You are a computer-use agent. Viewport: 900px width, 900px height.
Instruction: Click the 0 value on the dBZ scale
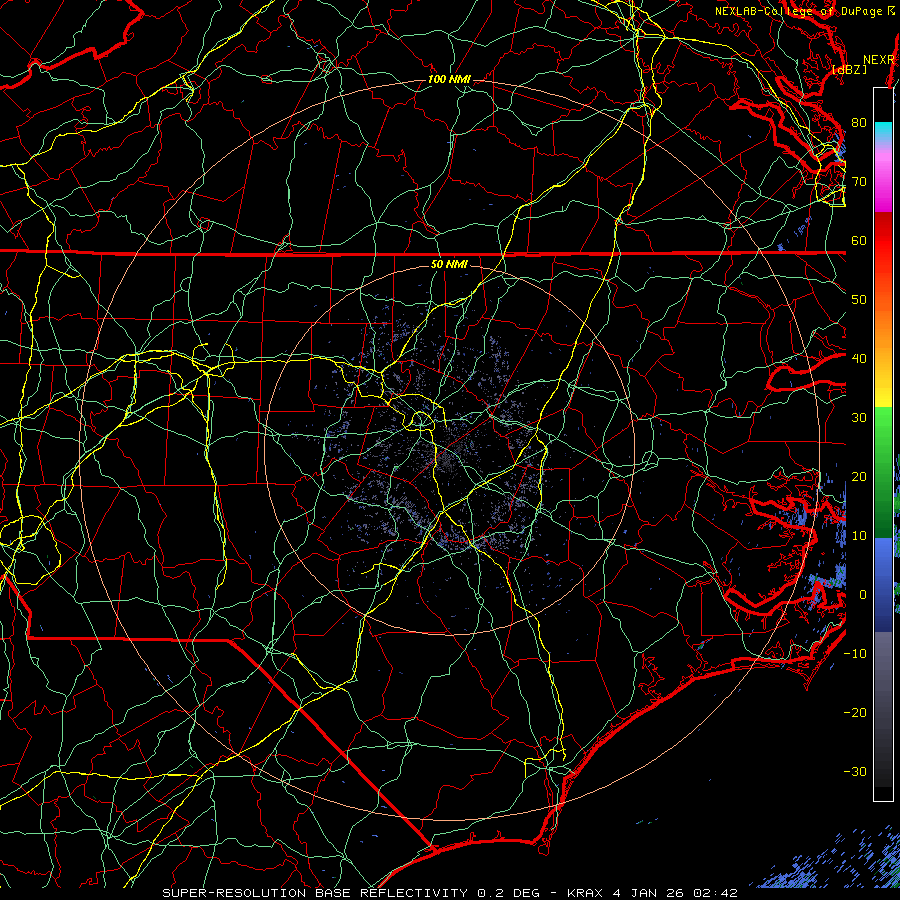(863, 595)
